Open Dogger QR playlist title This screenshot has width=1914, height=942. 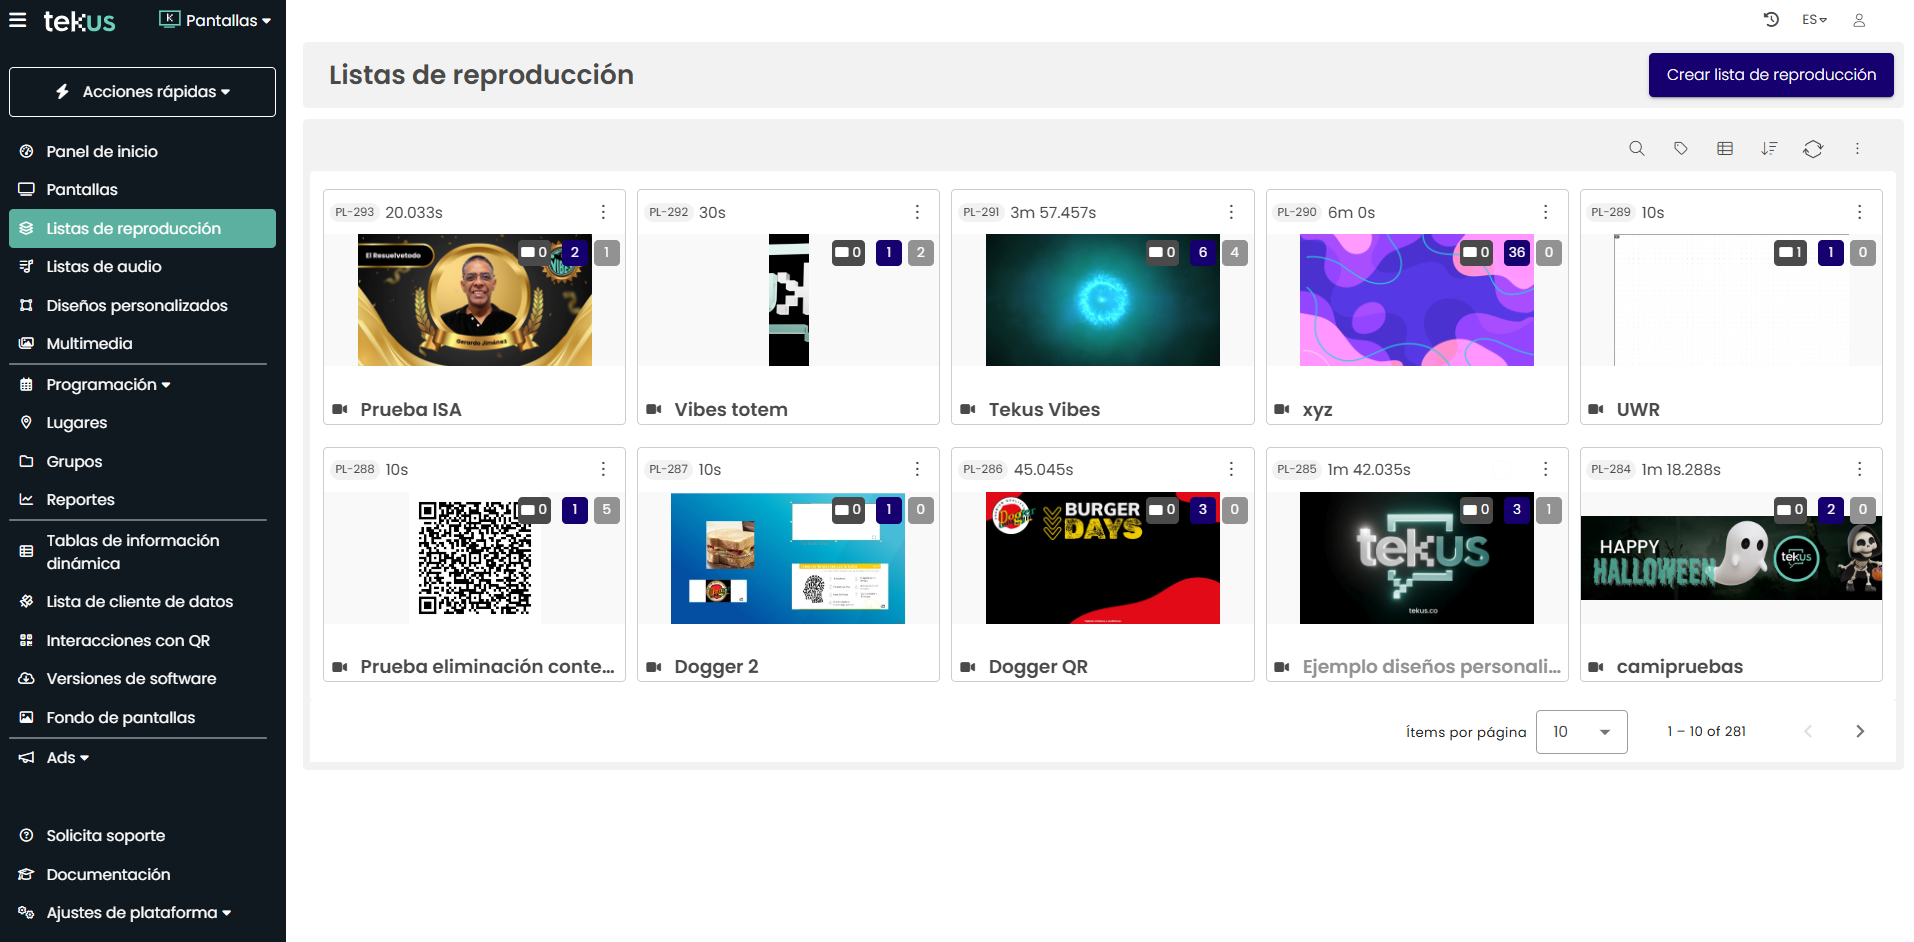pyautogui.click(x=1037, y=667)
